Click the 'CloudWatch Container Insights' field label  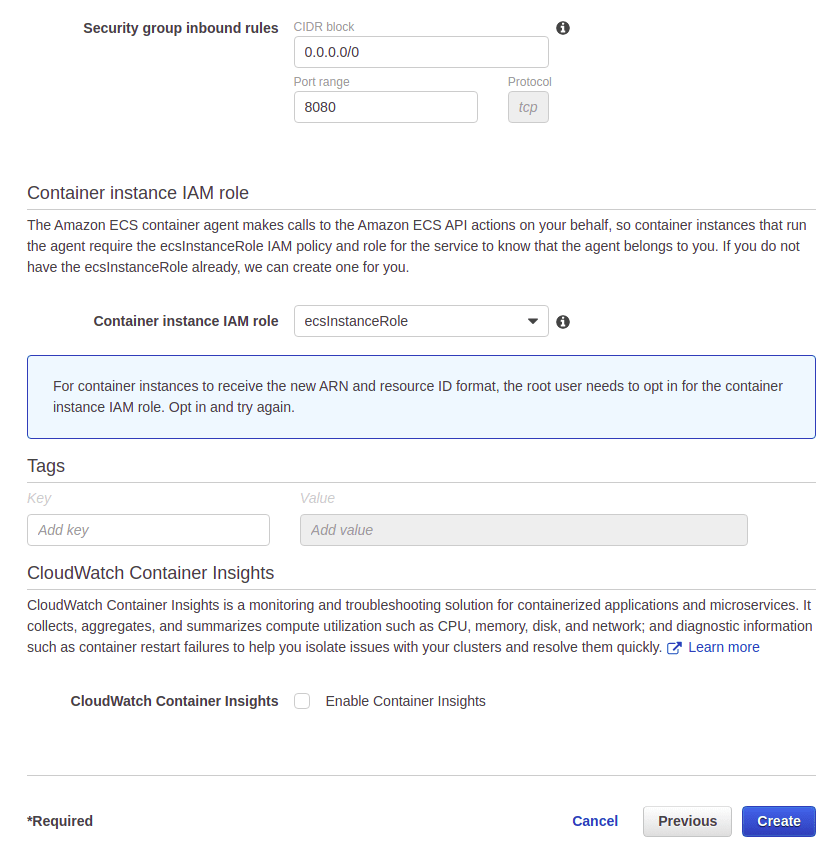(x=174, y=701)
